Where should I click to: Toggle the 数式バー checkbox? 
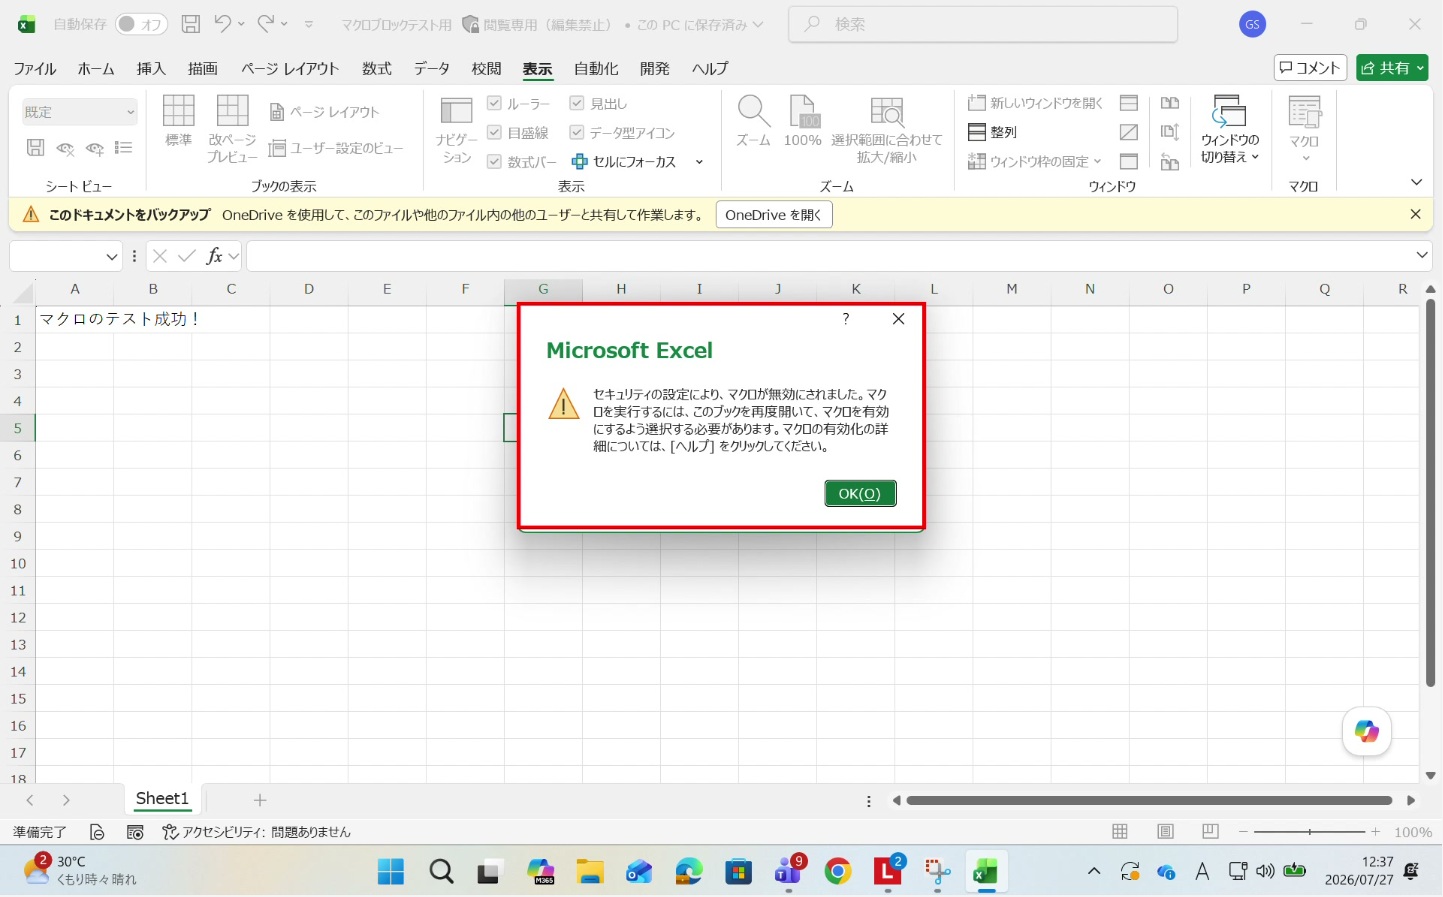tap(494, 161)
